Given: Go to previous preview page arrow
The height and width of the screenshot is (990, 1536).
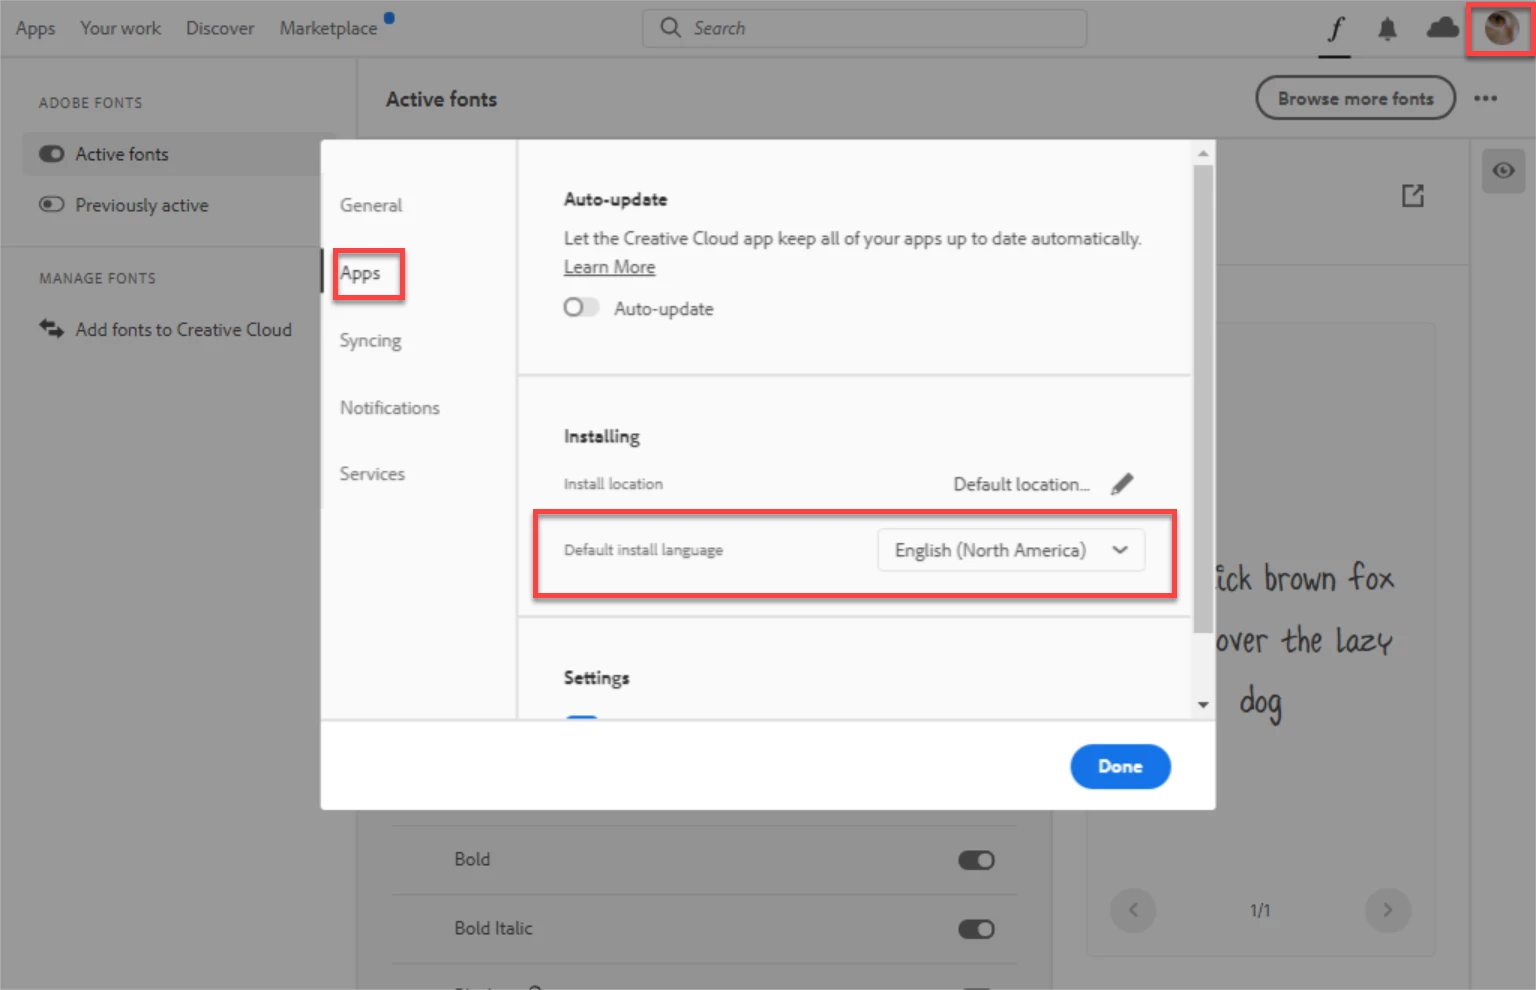Looking at the screenshot, I should 1133,910.
